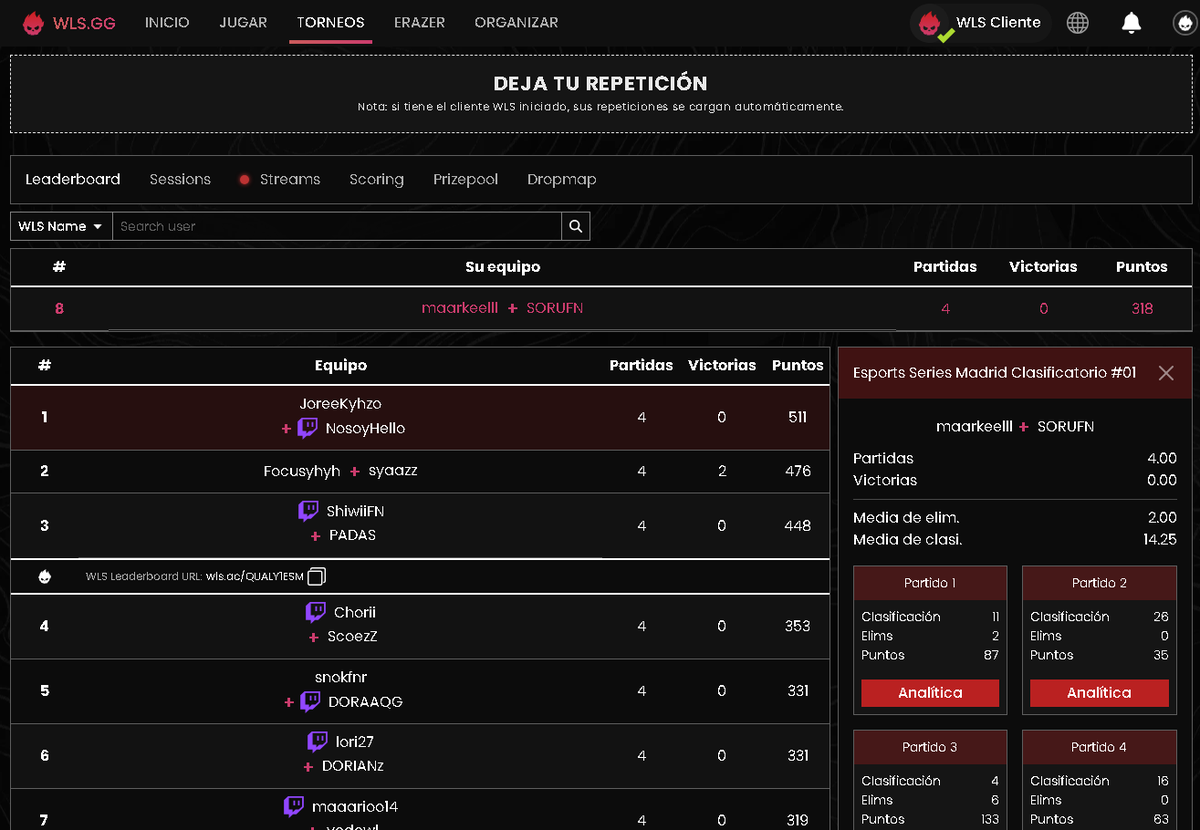Open the user profile avatar icon
The height and width of the screenshot is (830, 1200).
pyautogui.click(x=1184, y=23)
